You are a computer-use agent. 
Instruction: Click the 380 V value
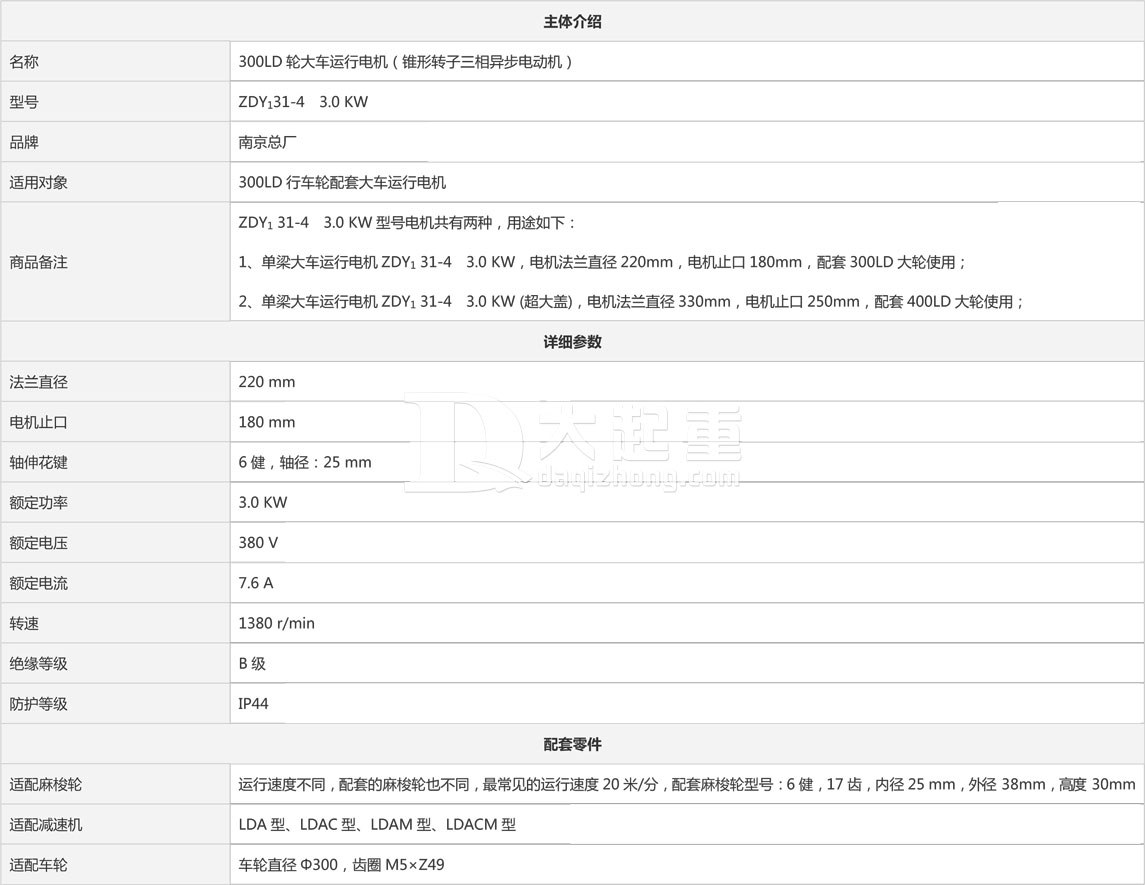pos(258,543)
